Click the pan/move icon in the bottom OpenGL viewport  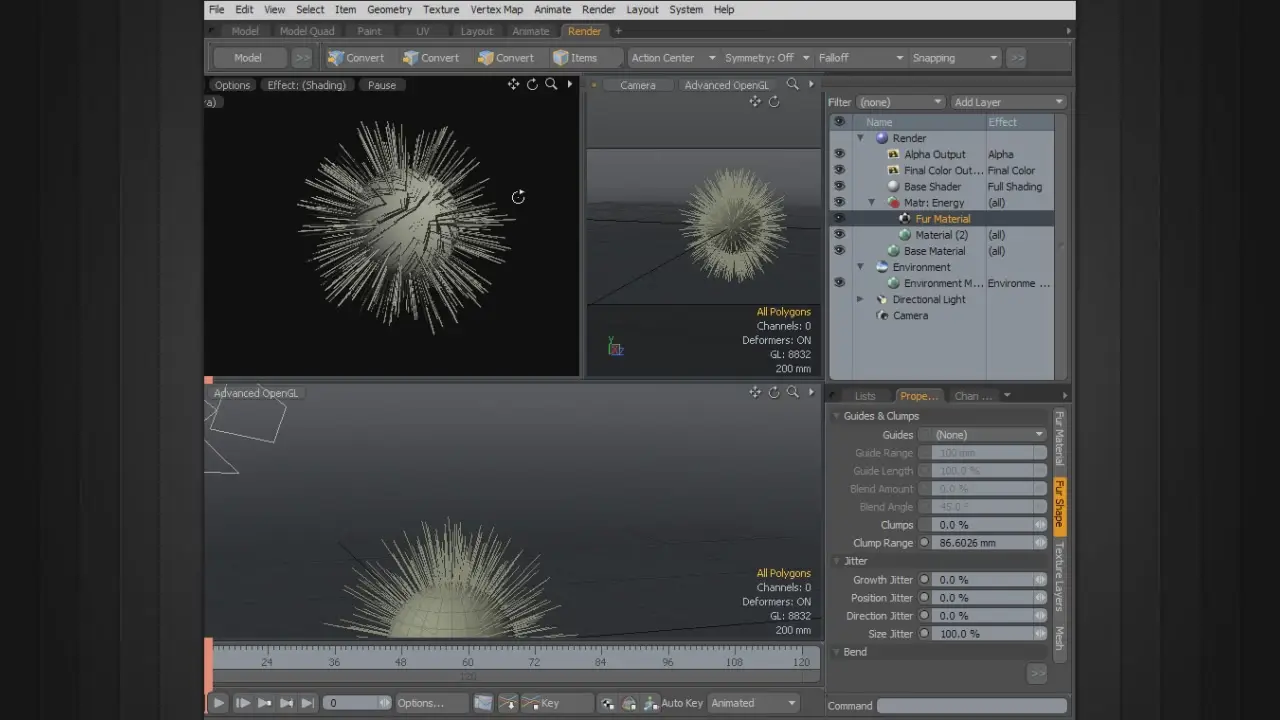coord(755,393)
